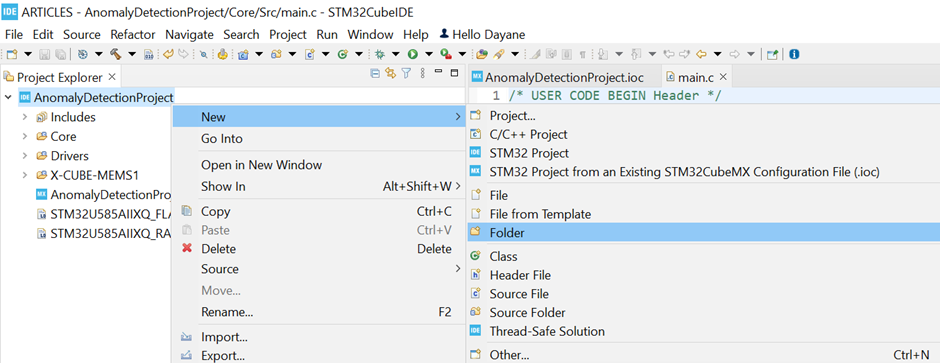Select Project... in the New submenu
Image resolution: width=940 pixels, height=363 pixels.
(x=703, y=116)
